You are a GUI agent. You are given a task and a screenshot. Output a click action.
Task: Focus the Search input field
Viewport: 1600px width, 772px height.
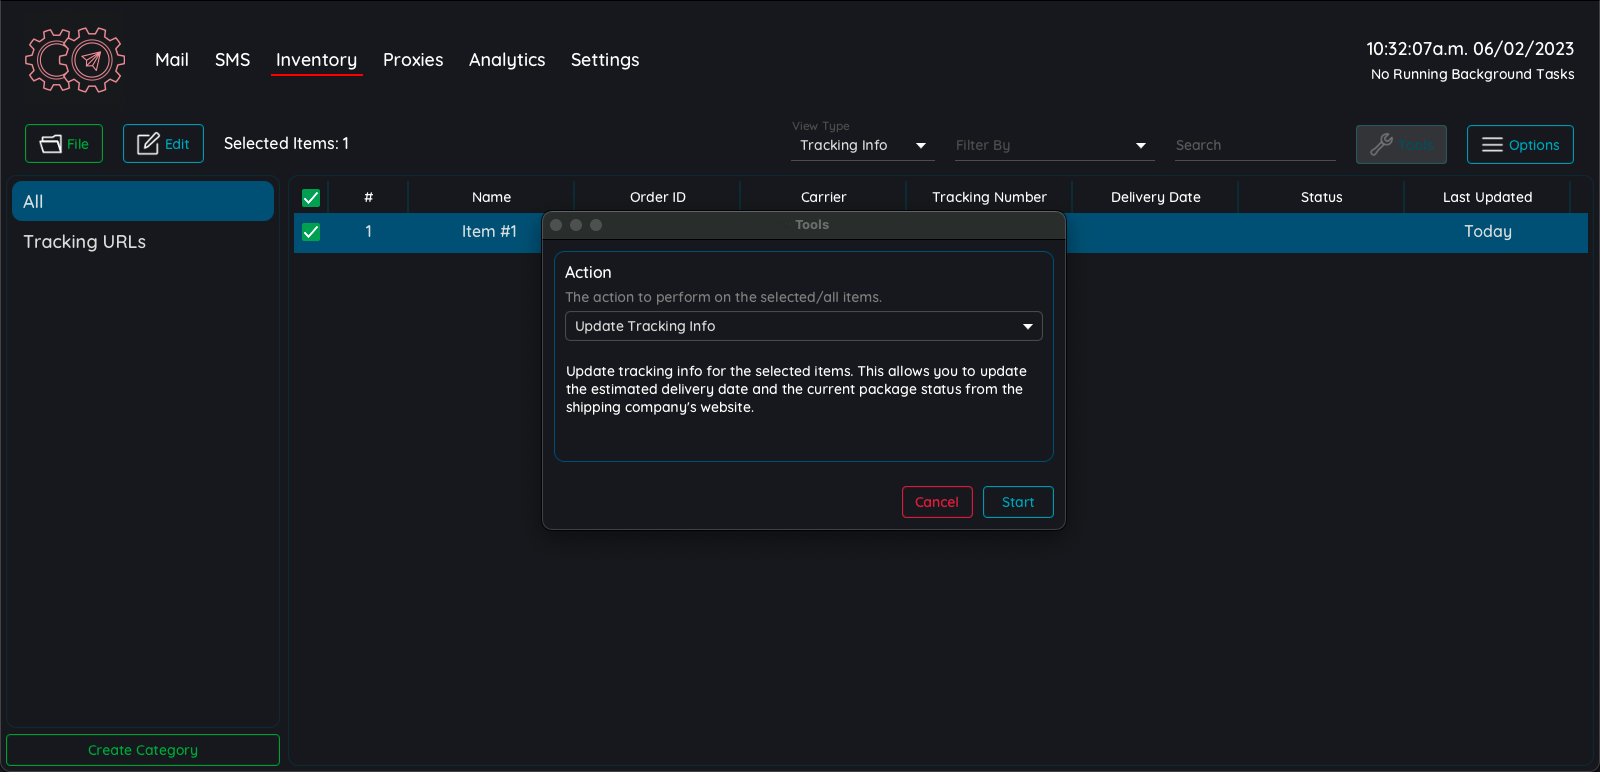1254,146
